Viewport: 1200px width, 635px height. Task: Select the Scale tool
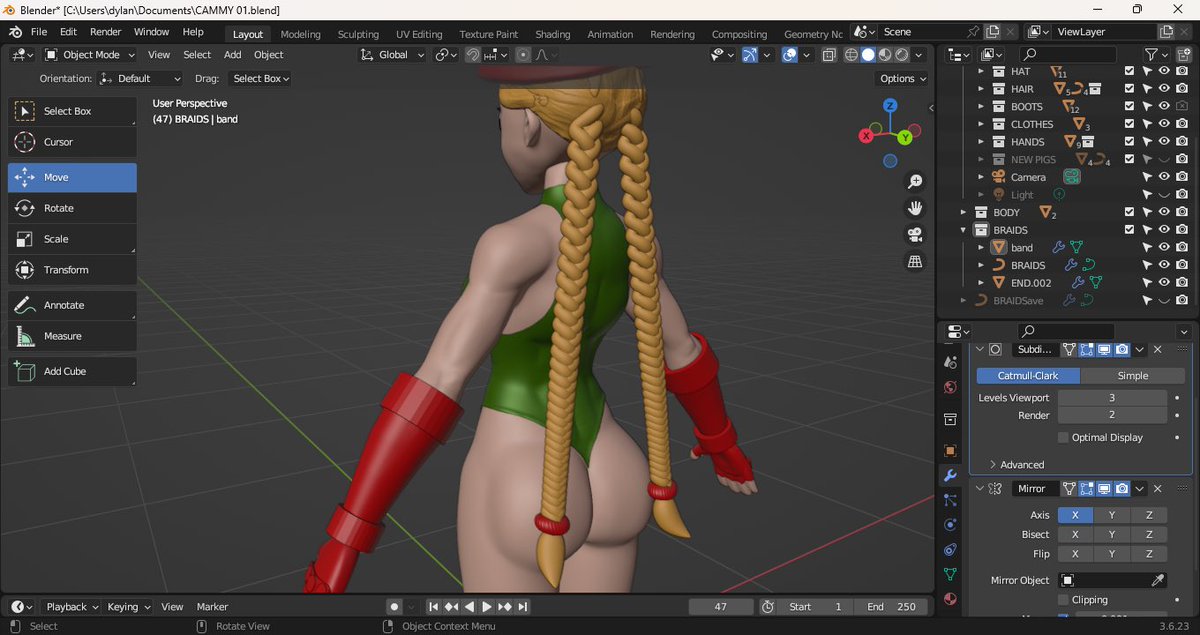coord(72,239)
